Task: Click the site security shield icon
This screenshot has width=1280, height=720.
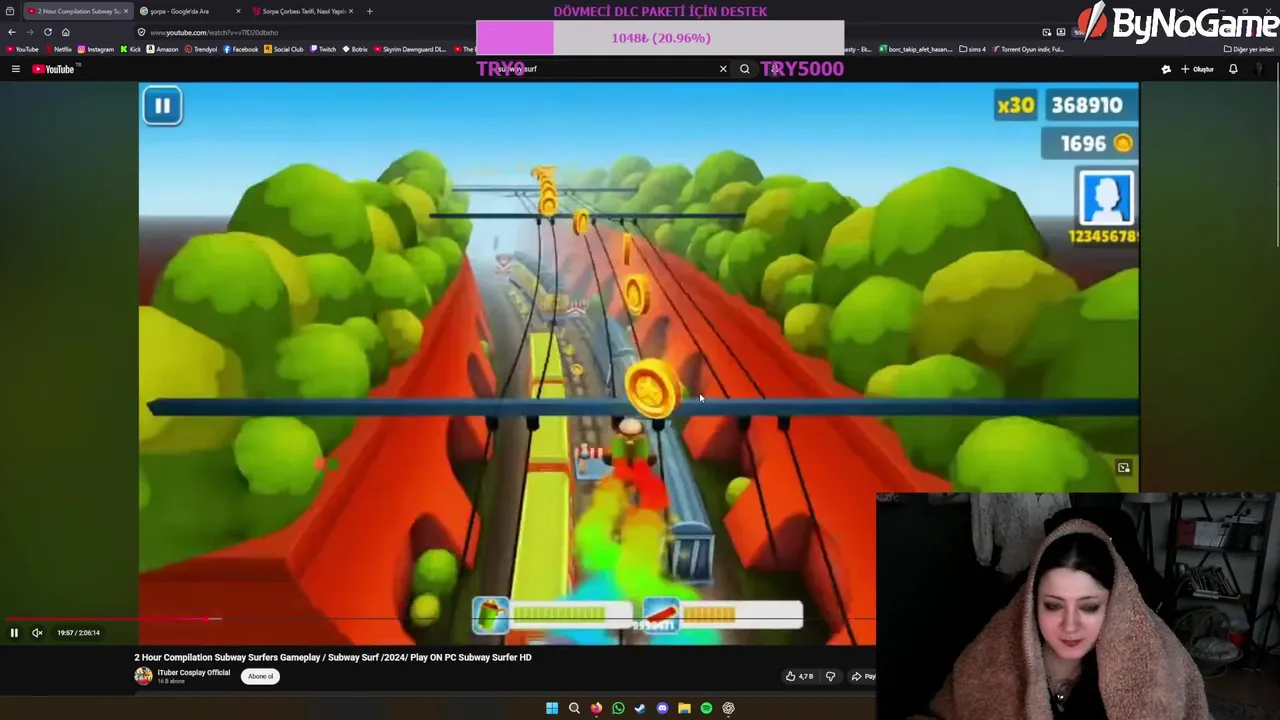Action: pos(141,32)
